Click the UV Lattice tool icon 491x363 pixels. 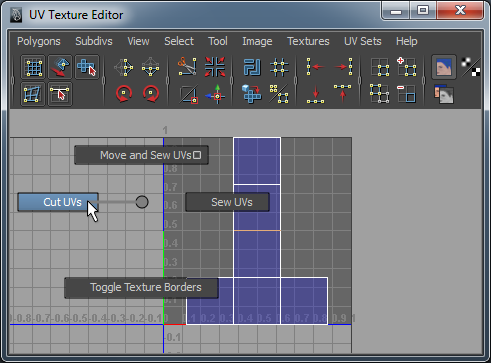pyautogui.click(x=32, y=67)
